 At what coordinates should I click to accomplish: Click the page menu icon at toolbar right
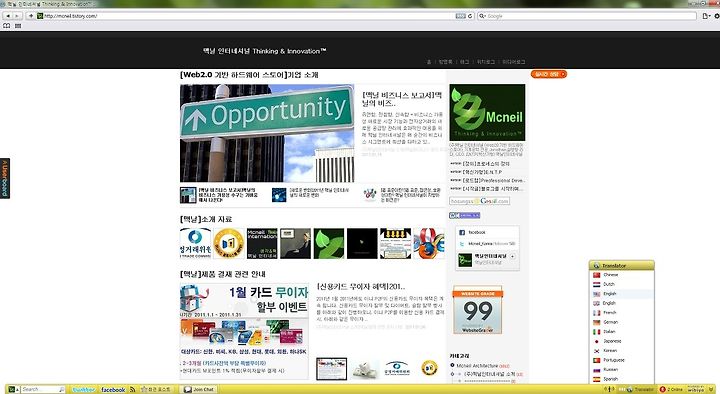[x=706, y=16]
